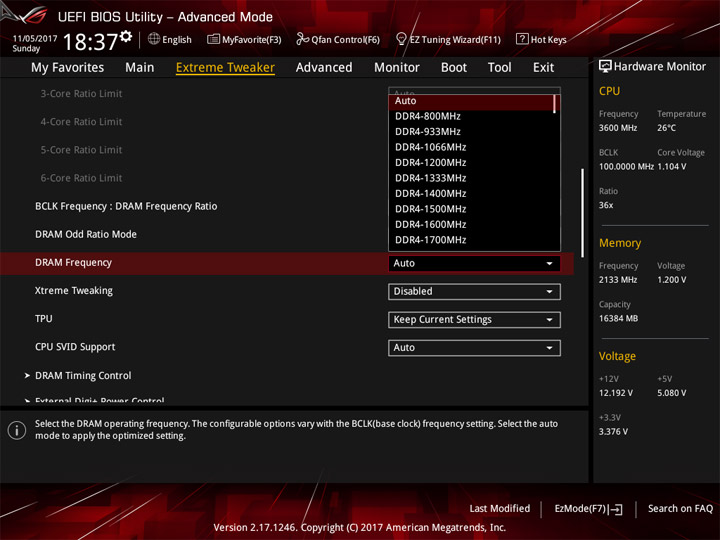Viewport: 720px width, 540px height.
Task: Click the 11/05/2017 date
Action: pyautogui.click(x=34, y=39)
